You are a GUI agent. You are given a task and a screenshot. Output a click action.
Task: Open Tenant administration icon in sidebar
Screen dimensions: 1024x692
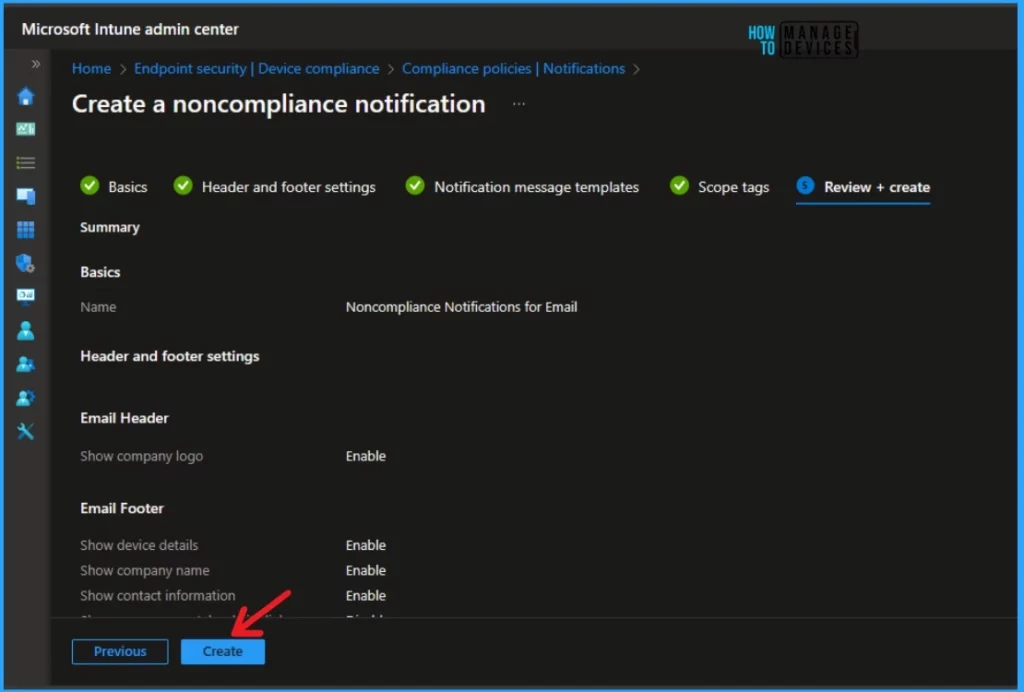25,398
